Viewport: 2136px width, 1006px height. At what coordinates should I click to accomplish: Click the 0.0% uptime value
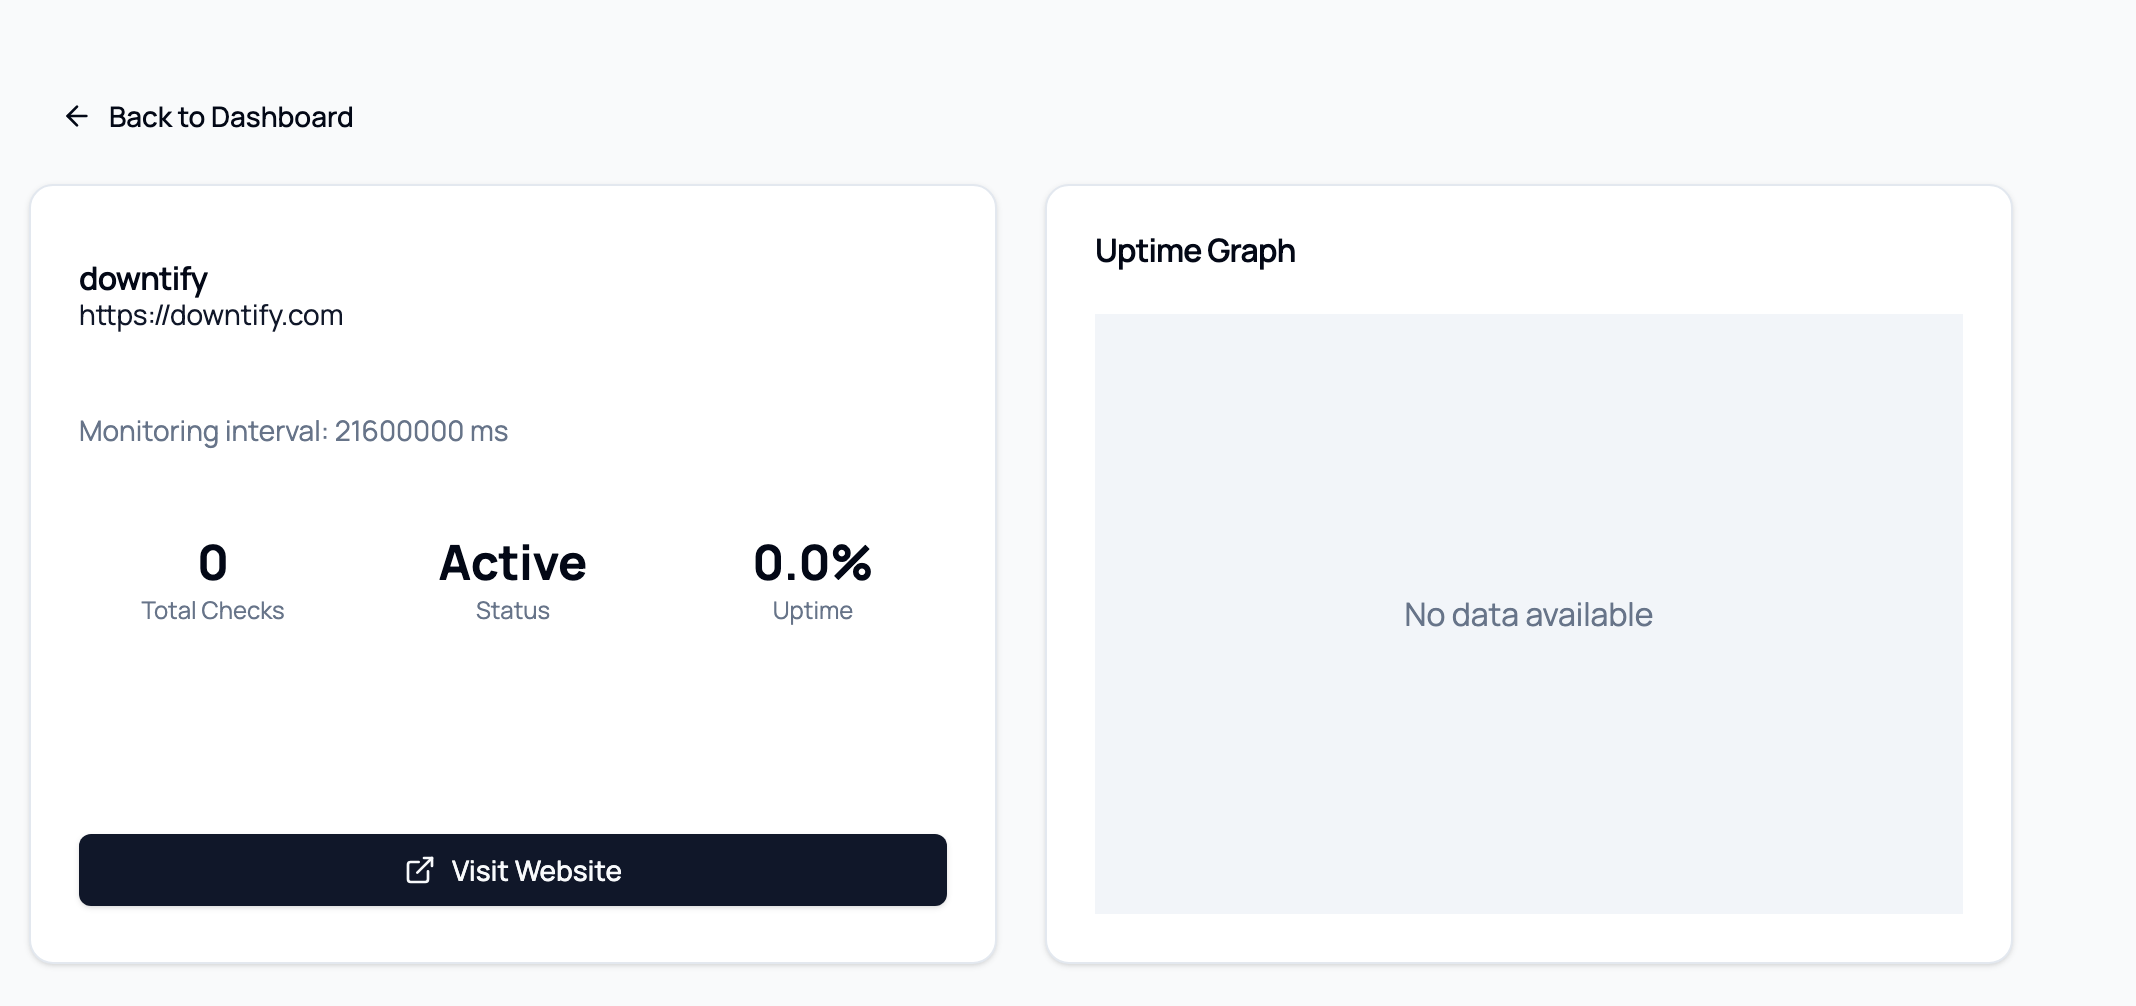pos(812,563)
